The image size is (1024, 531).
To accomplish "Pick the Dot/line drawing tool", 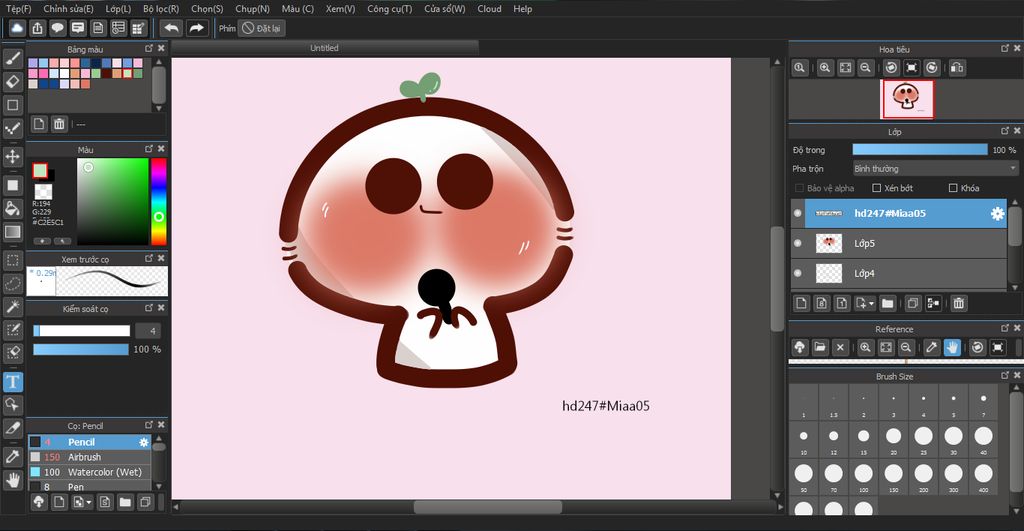I will click(13, 128).
